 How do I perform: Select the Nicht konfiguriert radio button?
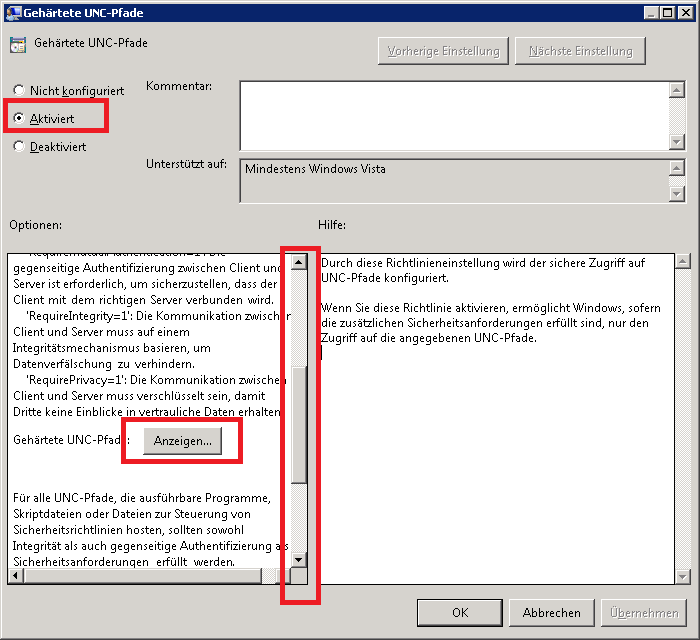tap(19, 91)
